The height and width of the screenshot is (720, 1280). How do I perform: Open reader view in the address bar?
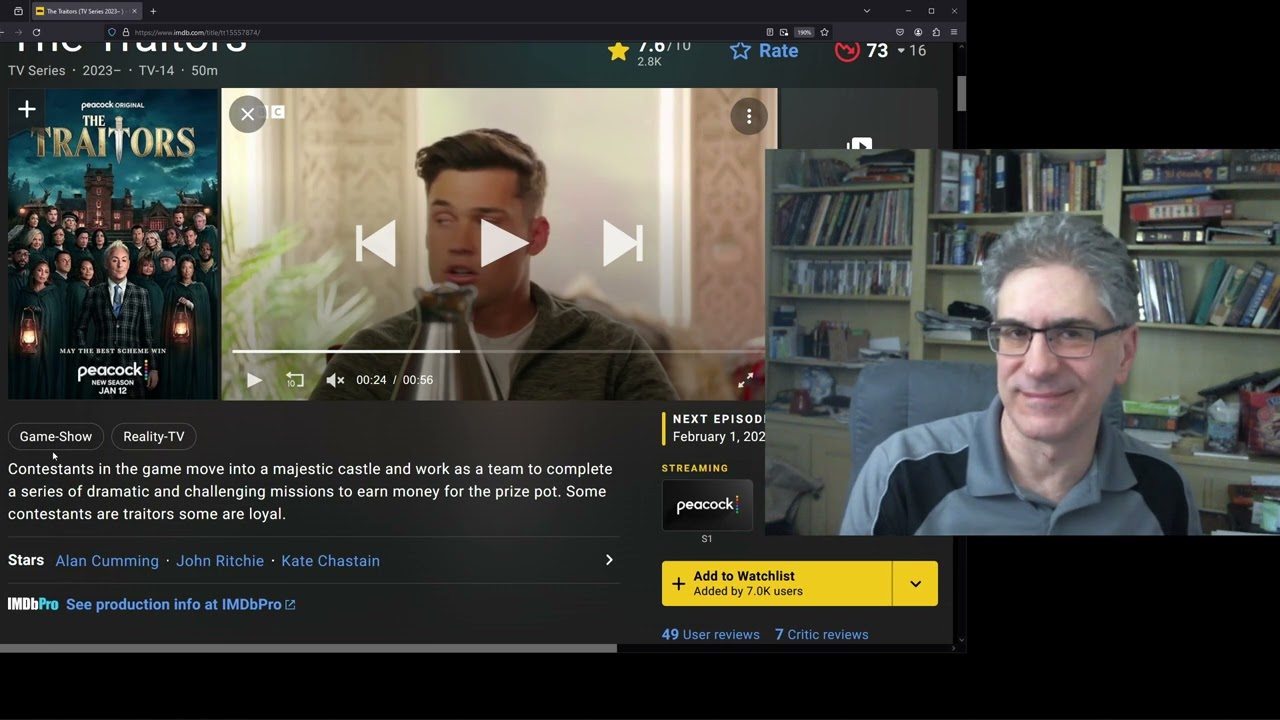pos(769,32)
